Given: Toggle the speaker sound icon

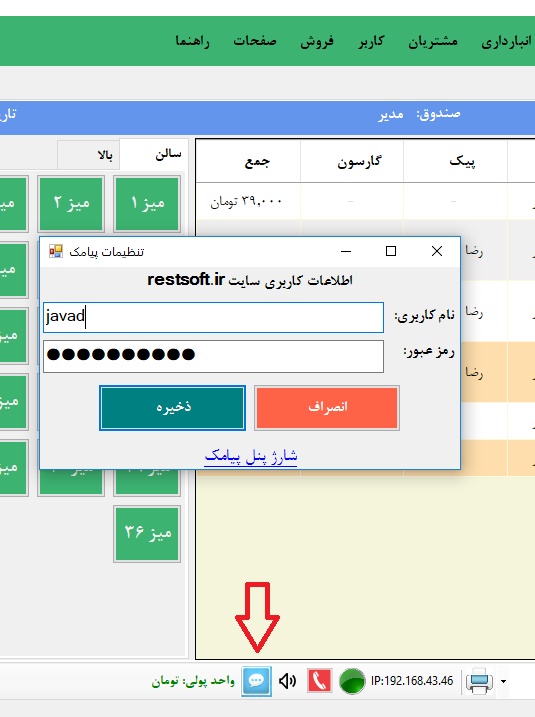Looking at the screenshot, I should pos(288,681).
